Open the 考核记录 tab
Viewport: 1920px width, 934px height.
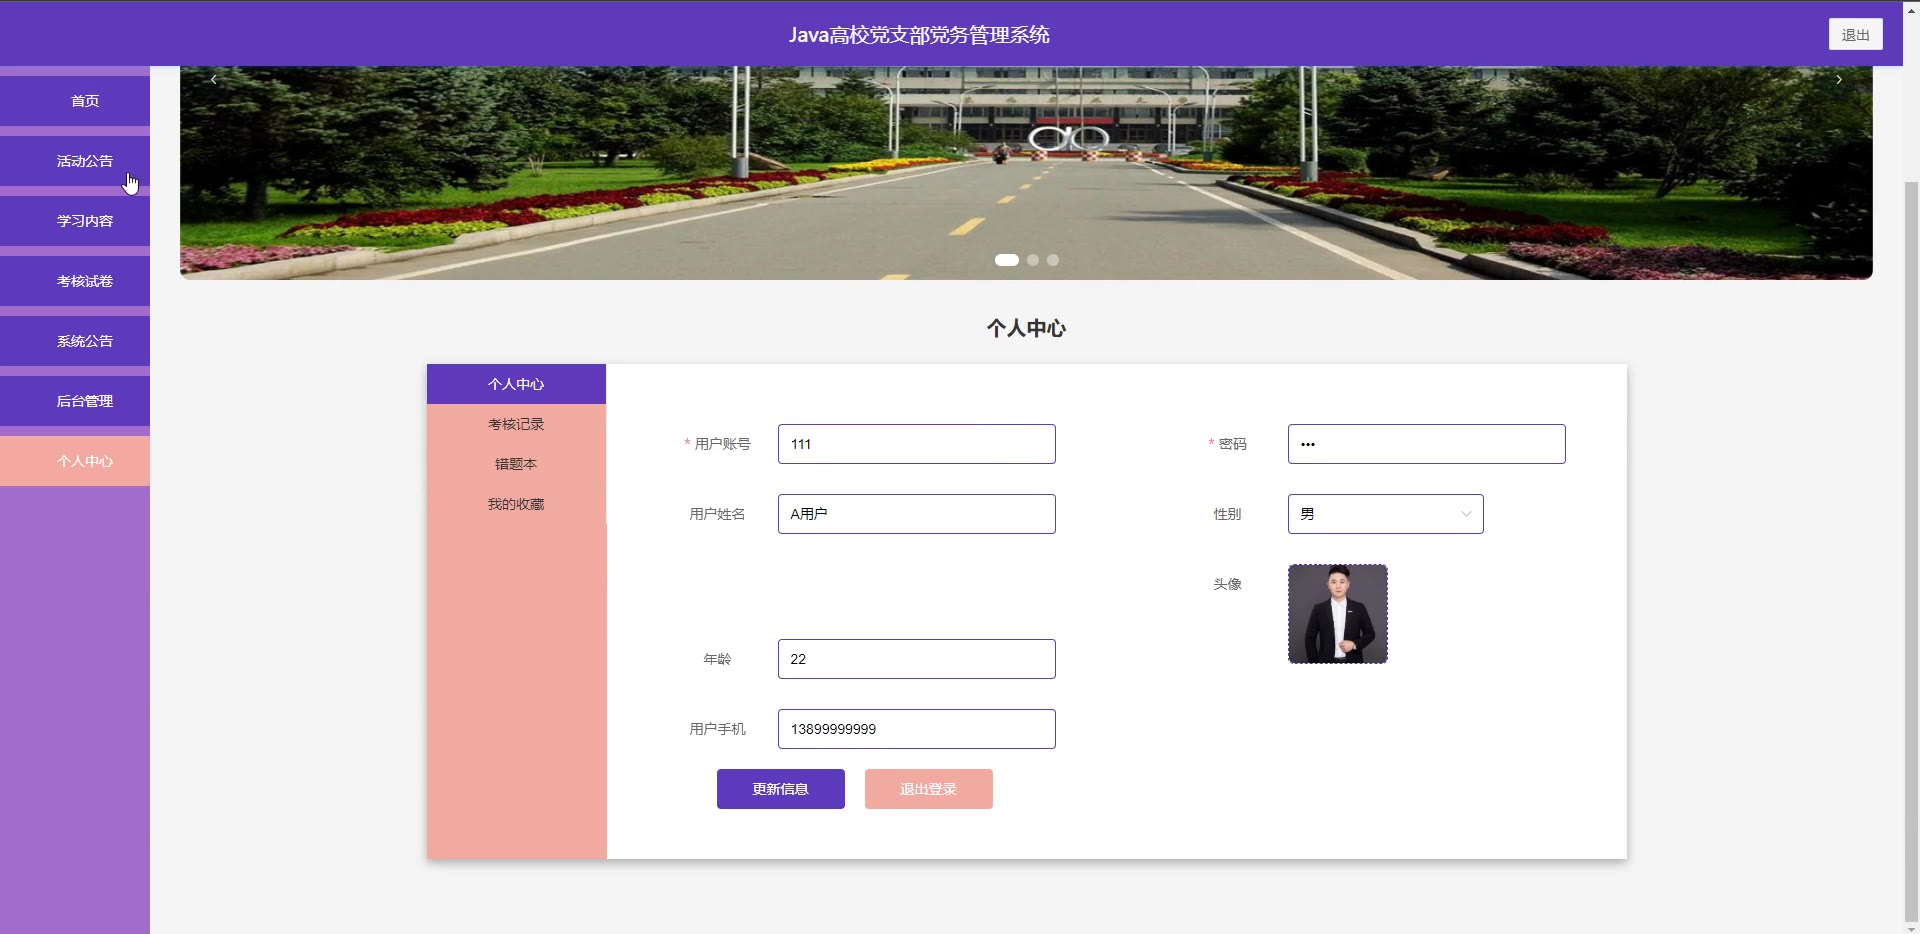coord(516,424)
